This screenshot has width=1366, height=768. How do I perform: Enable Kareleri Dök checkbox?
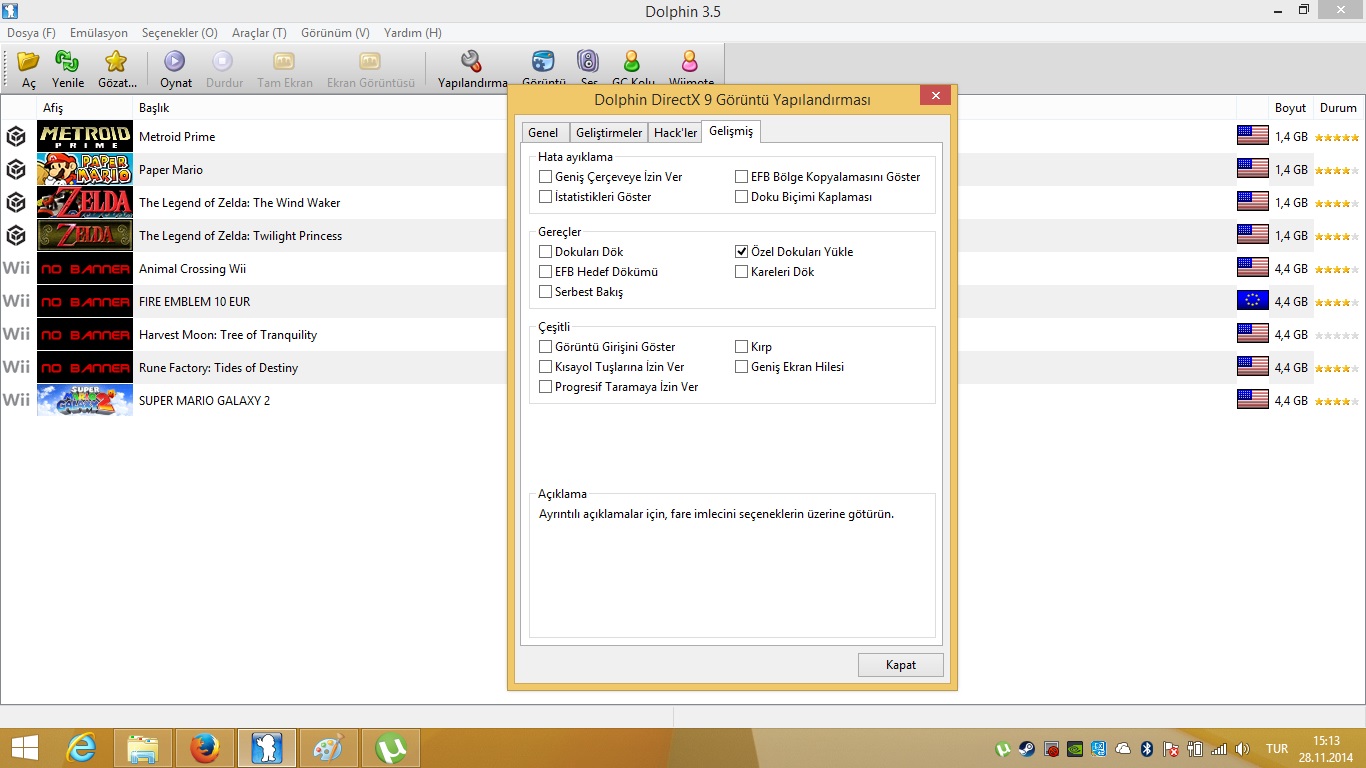click(x=741, y=272)
